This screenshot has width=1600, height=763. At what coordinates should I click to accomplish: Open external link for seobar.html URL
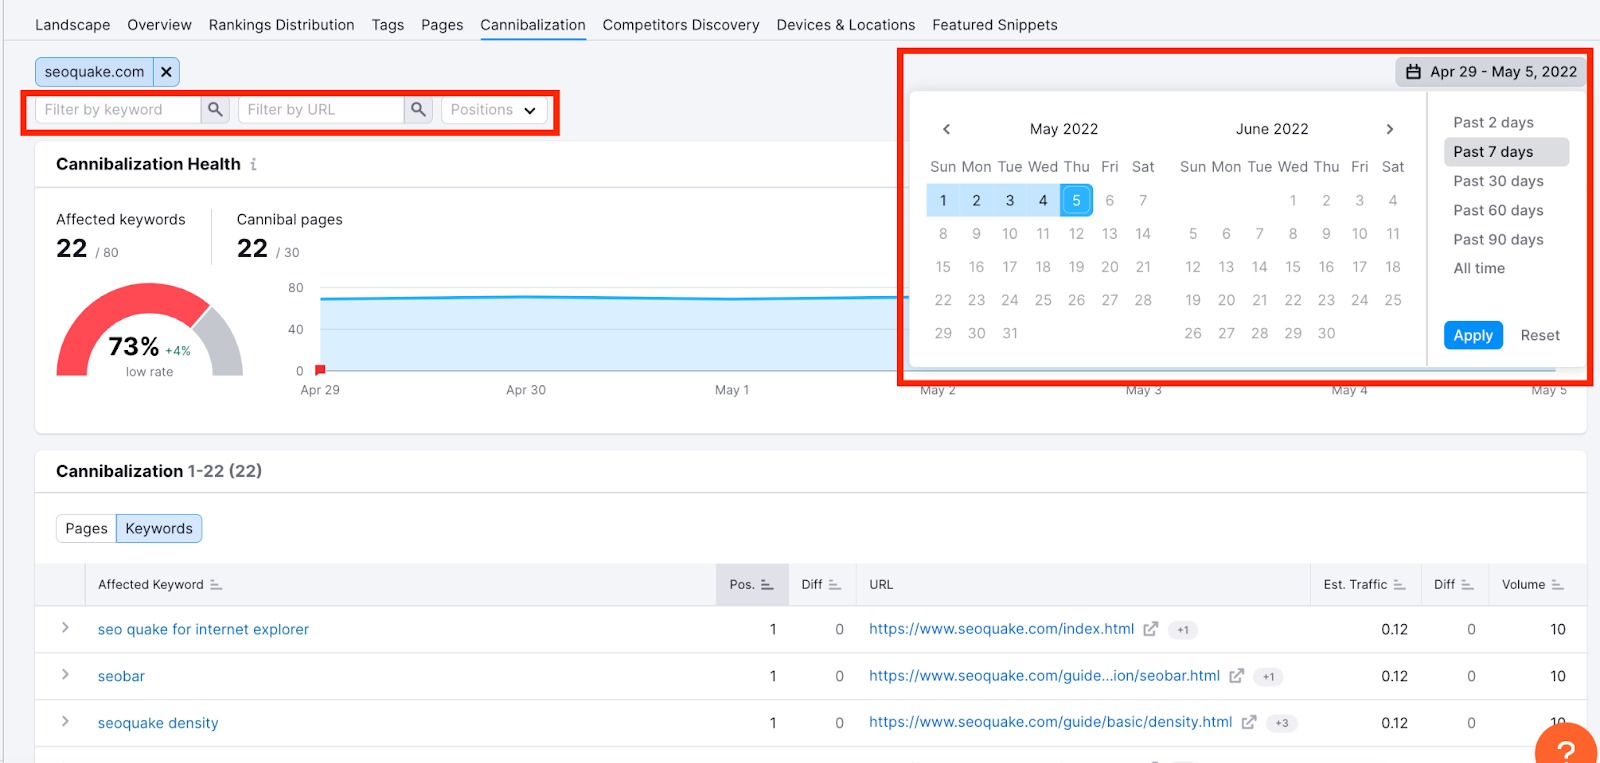(x=1237, y=676)
